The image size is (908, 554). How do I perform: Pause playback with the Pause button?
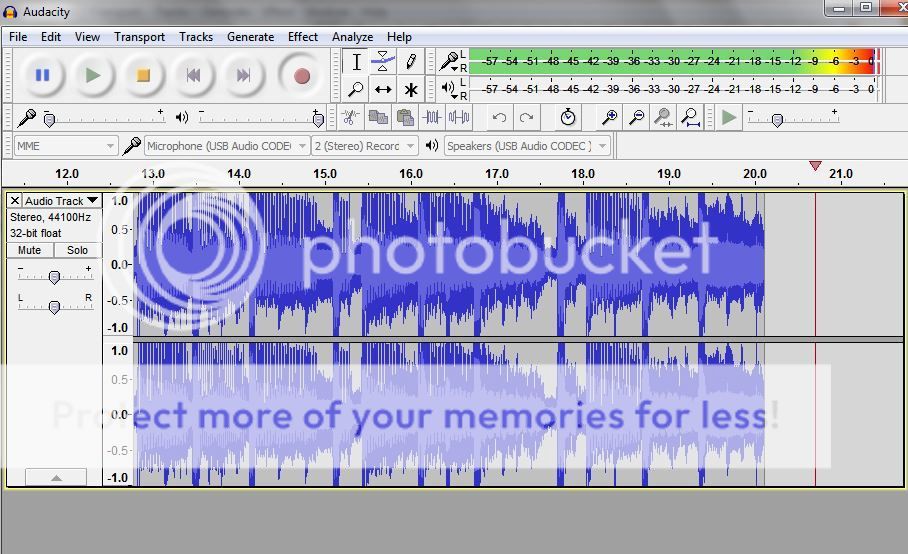tap(42, 75)
